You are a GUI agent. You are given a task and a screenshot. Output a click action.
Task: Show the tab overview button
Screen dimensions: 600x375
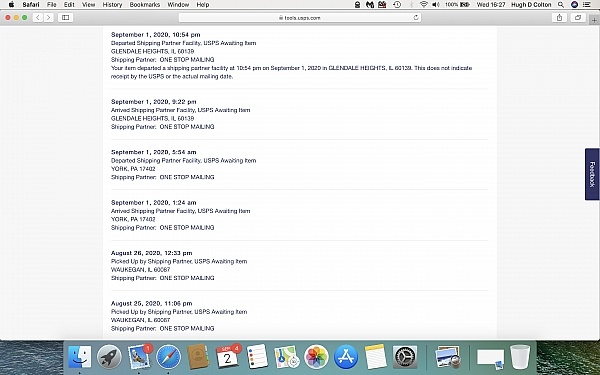(x=578, y=18)
